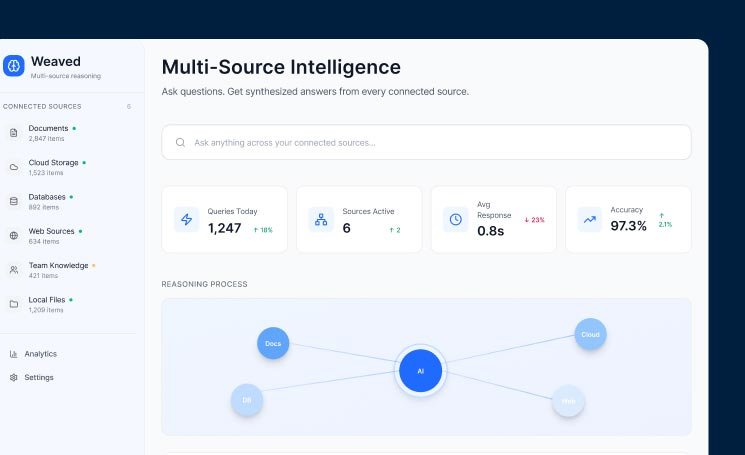Click the Cloud node in graph
This screenshot has width=745, height=455.
coord(591,334)
